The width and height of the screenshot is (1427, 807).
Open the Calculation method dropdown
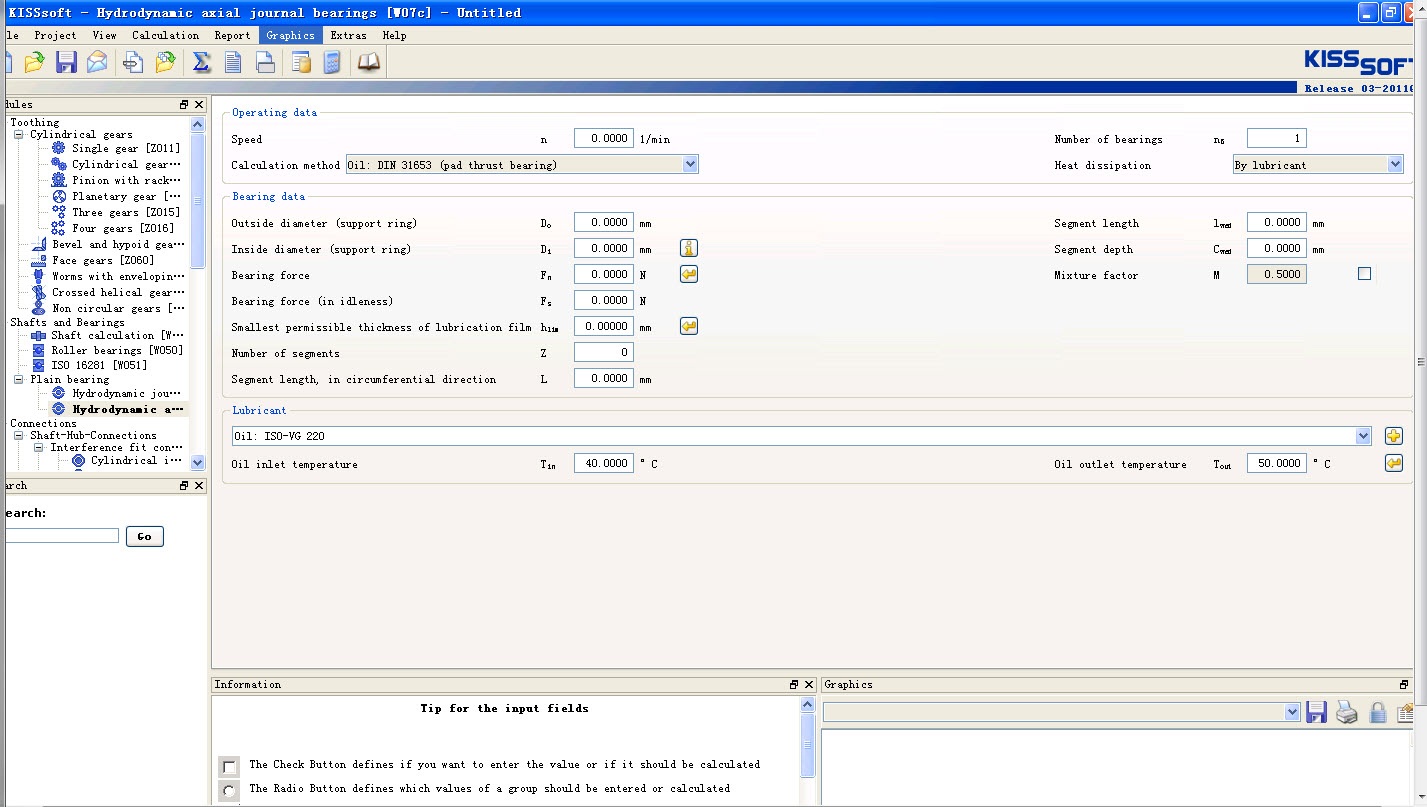click(690, 165)
